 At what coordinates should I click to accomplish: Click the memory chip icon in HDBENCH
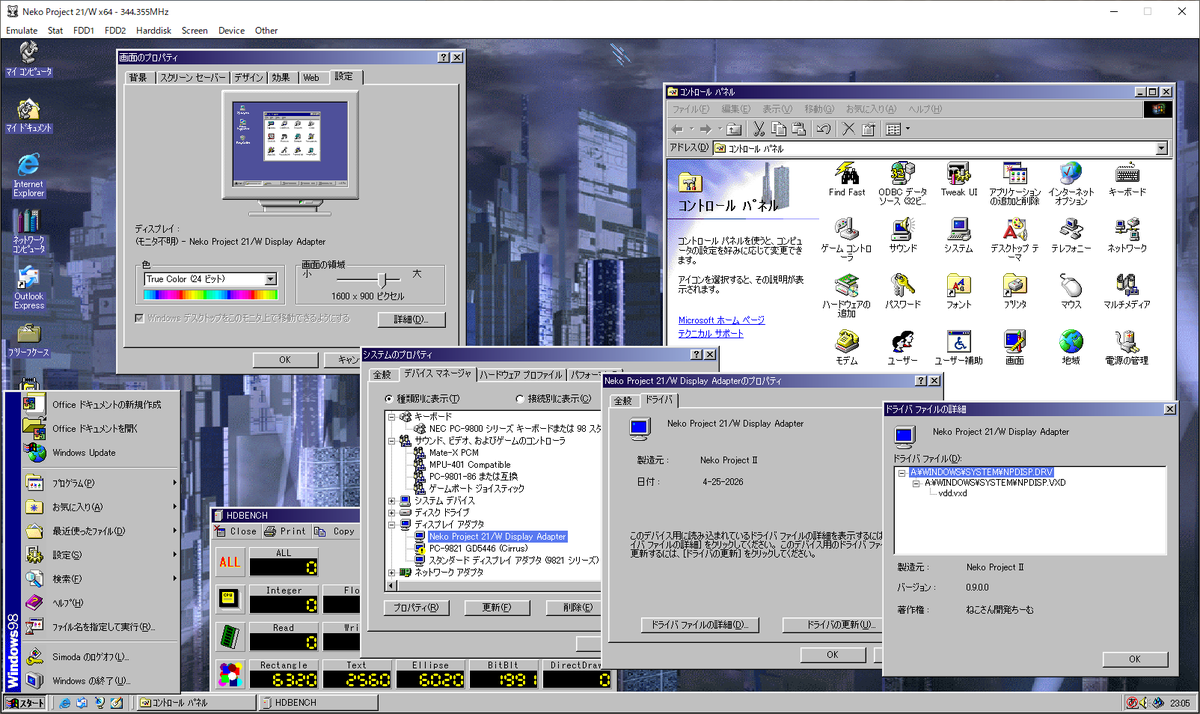(x=230, y=637)
